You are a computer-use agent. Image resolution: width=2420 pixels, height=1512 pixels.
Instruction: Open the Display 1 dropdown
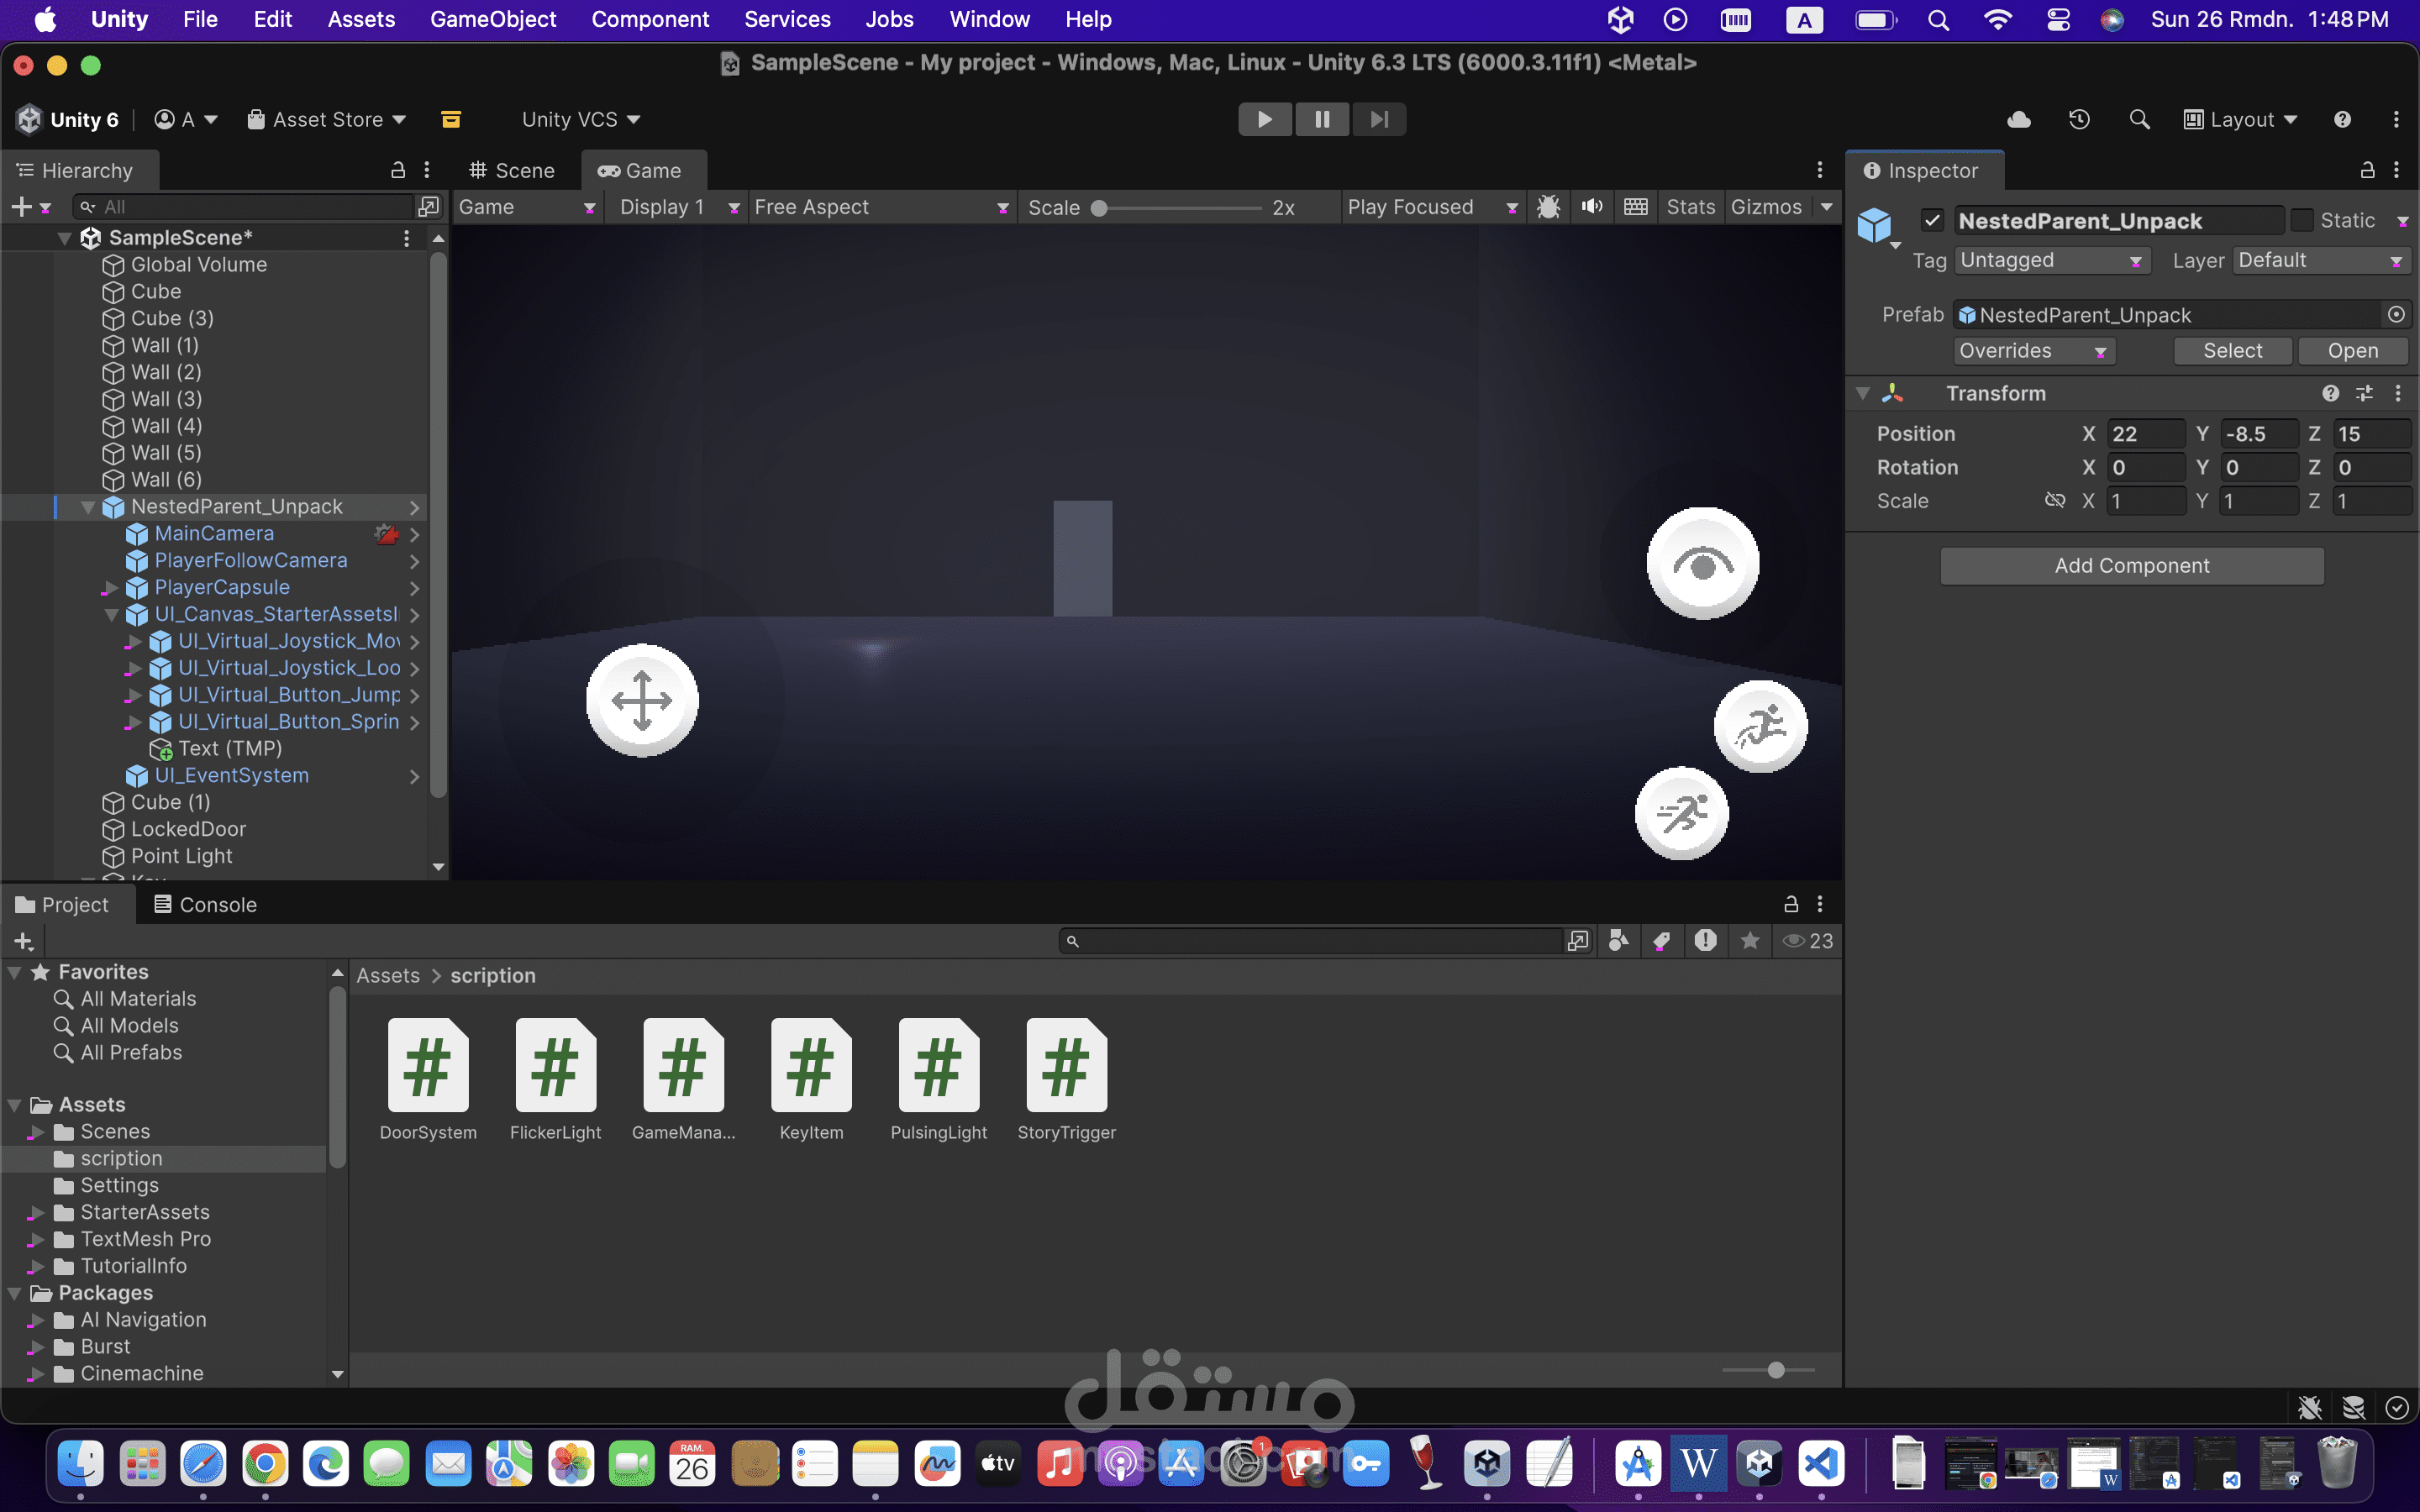pyautogui.click(x=678, y=207)
